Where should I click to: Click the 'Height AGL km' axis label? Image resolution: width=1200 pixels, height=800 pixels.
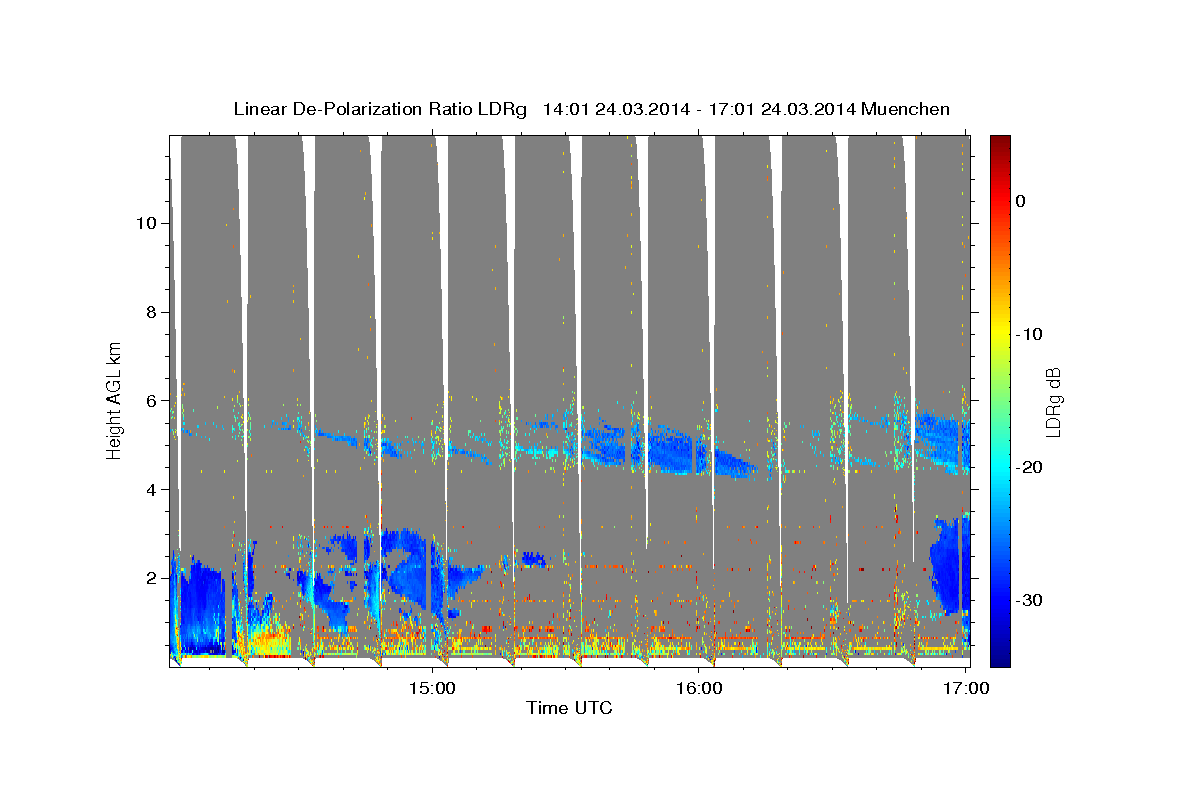tap(115, 400)
